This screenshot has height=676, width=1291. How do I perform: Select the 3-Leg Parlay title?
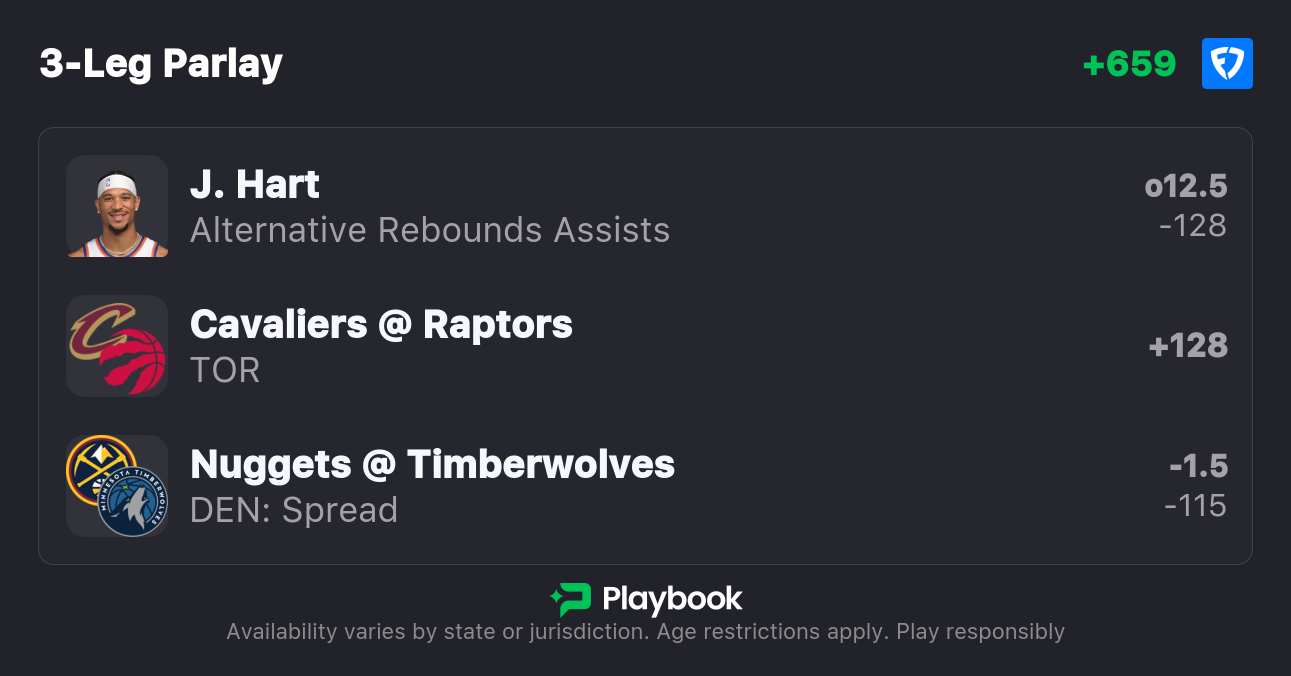(x=161, y=64)
